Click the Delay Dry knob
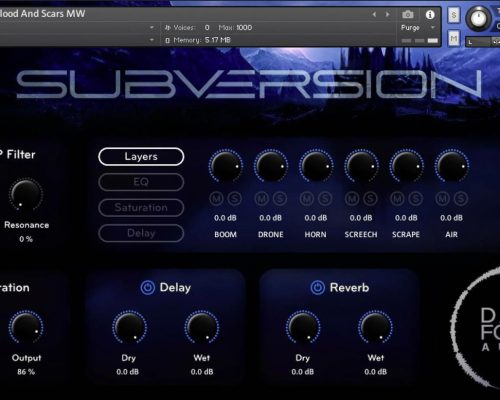The height and width of the screenshot is (400, 500). (129, 327)
